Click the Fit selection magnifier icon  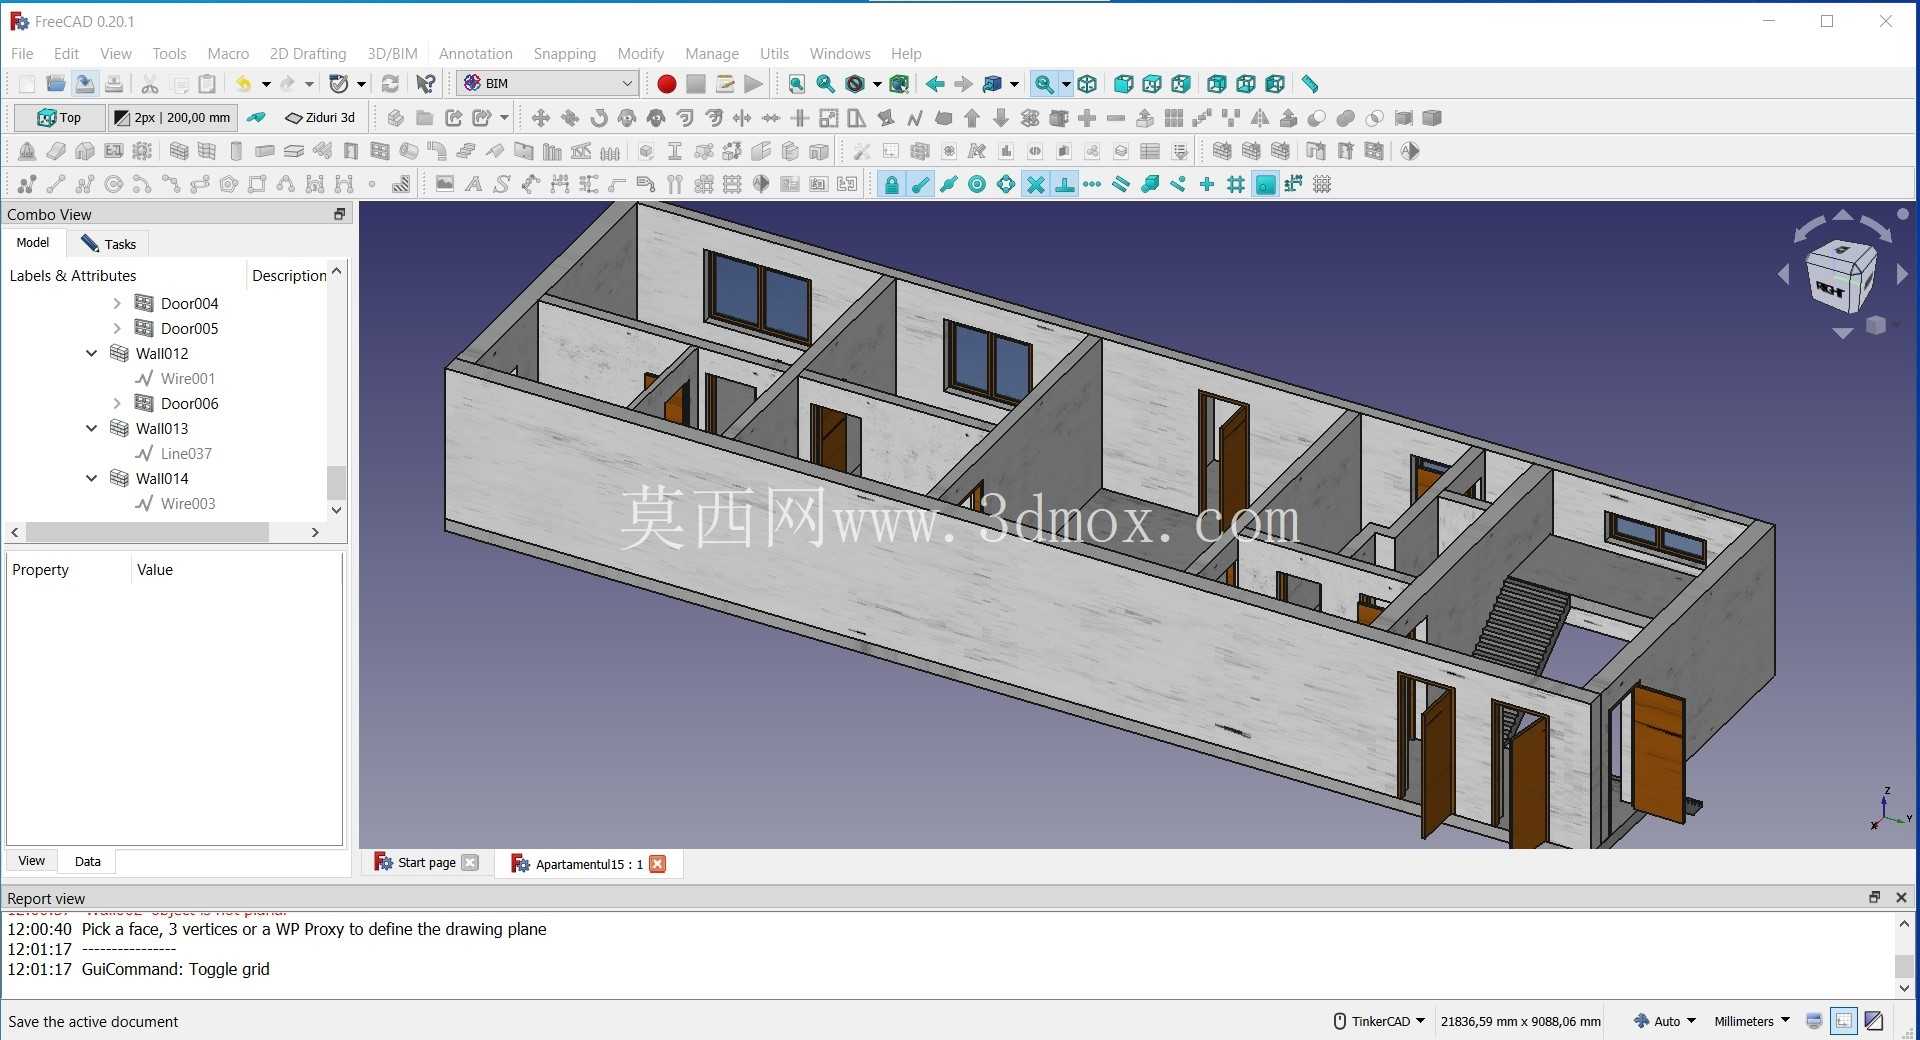pyautogui.click(x=826, y=84)
